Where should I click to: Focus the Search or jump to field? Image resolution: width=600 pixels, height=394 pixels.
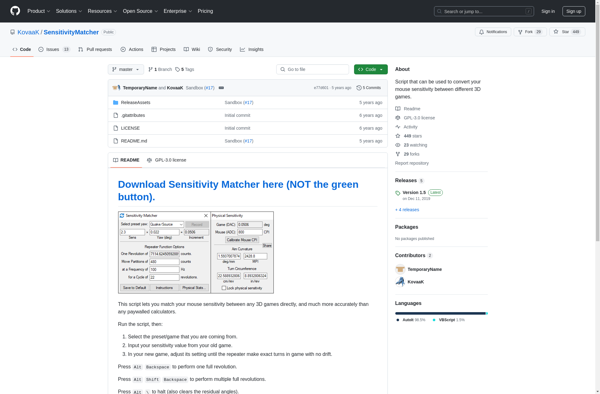[x=484, y=11]
